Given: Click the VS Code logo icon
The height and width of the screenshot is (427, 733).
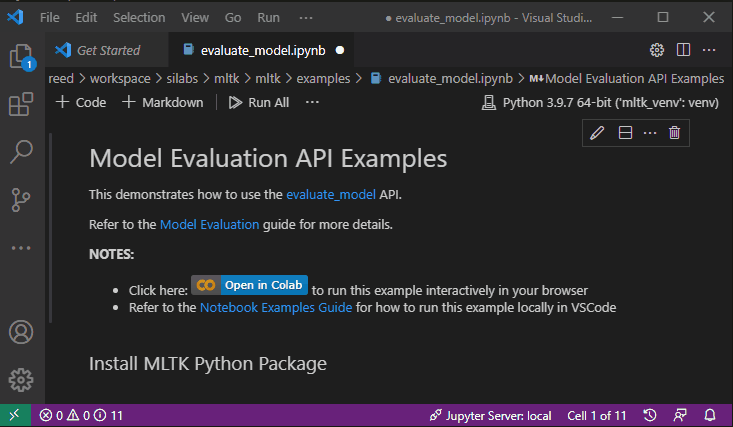Looking at the screenshot, I should pos(15,17).
